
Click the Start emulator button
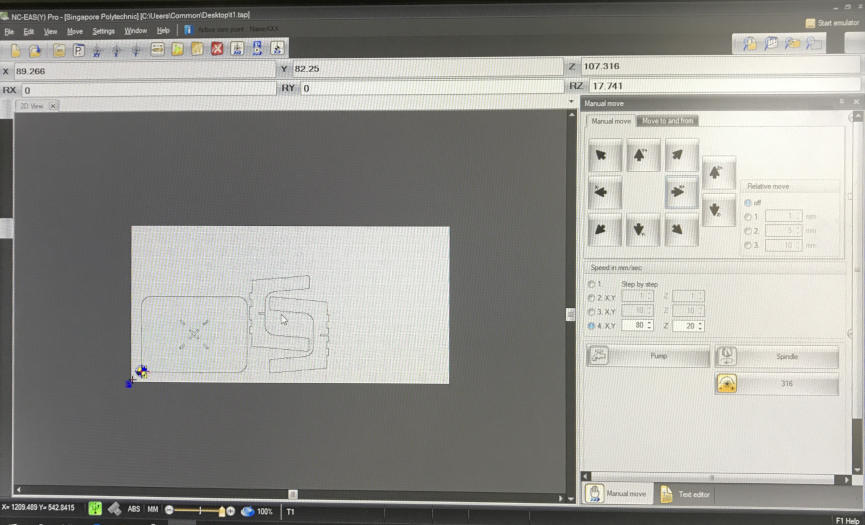pyautogui.click(x=832, y=23)
